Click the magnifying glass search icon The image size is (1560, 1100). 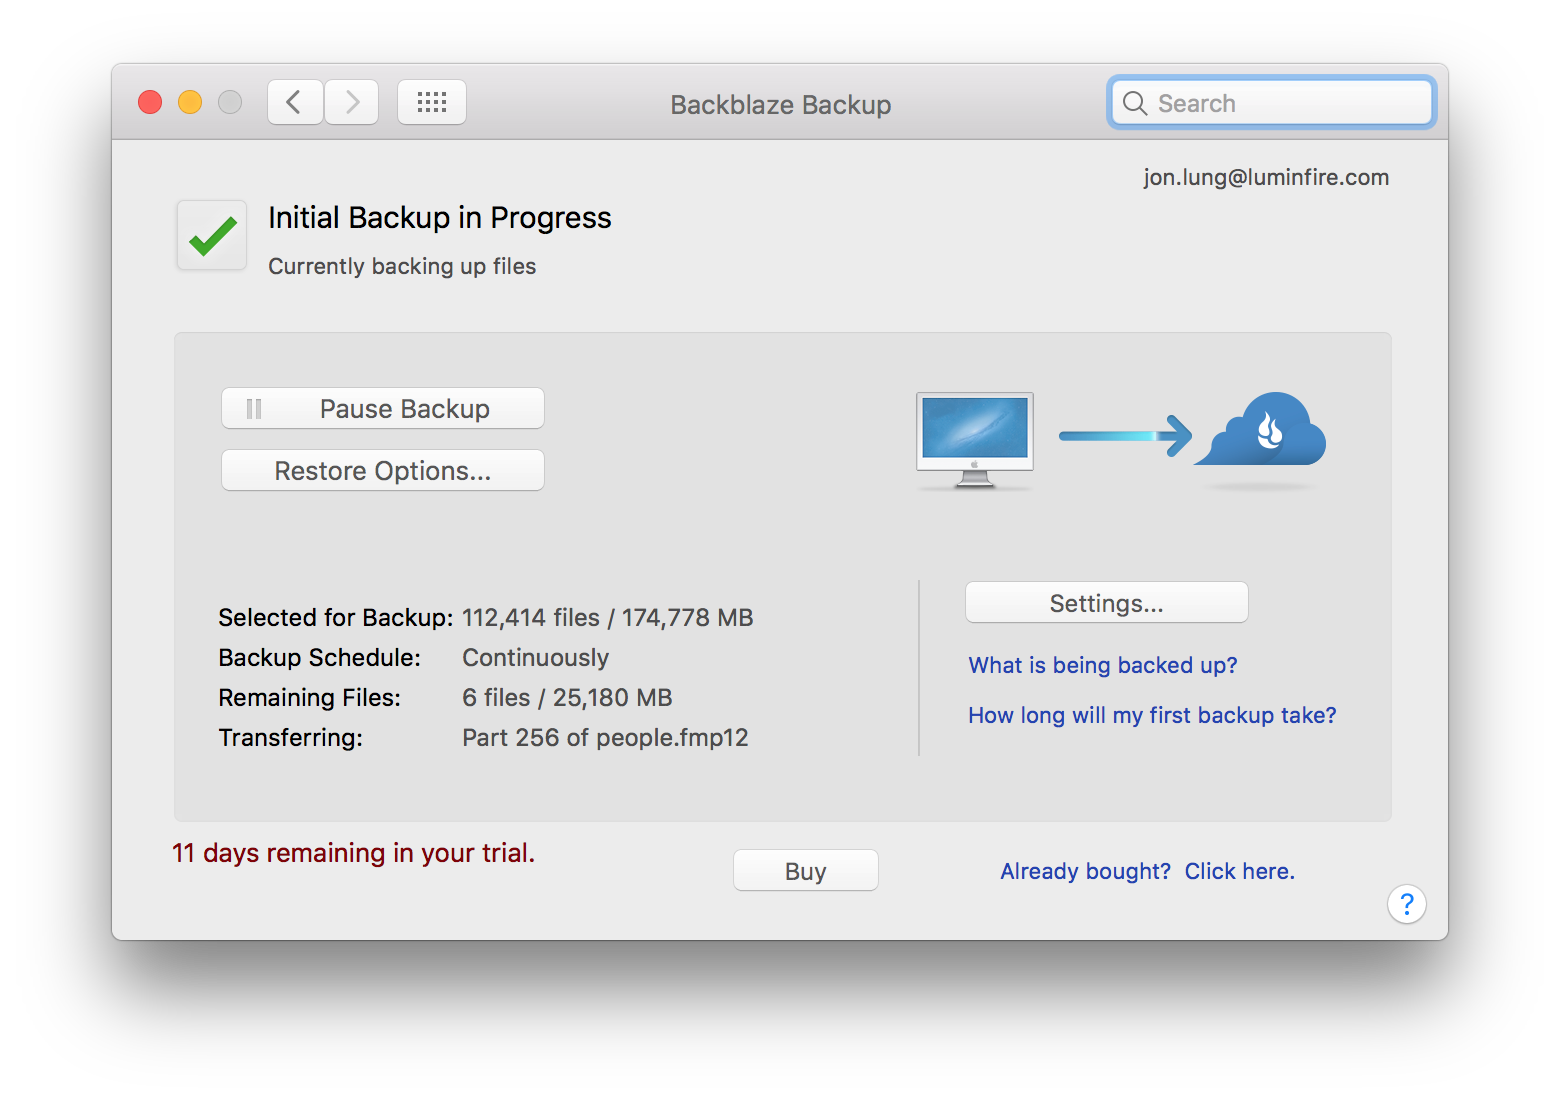click(1135, 103)
